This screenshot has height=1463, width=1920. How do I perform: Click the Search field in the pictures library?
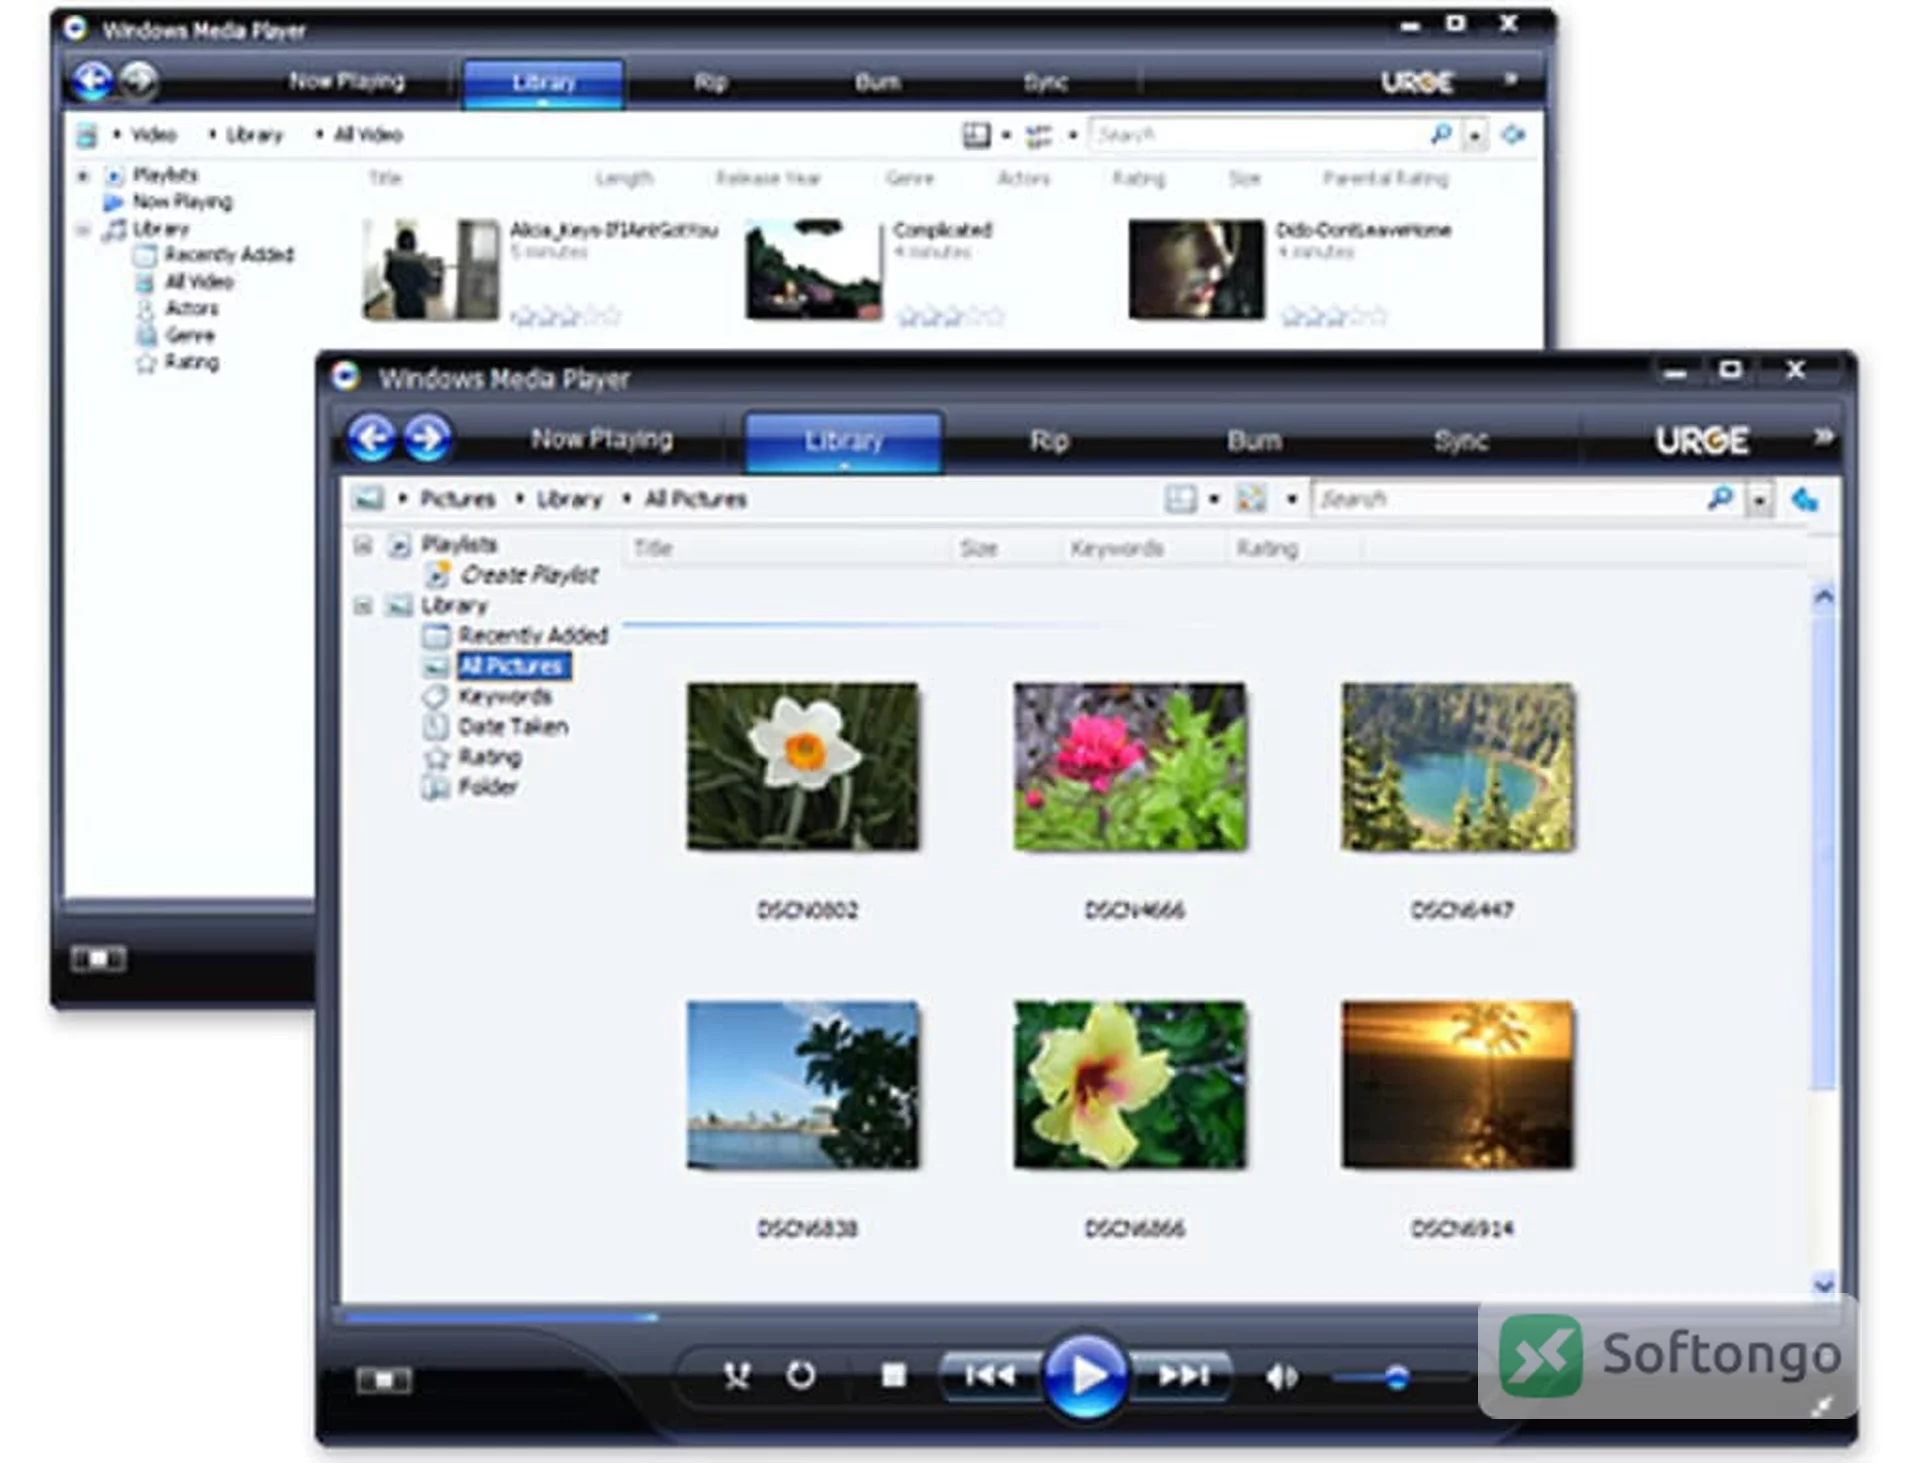[x=1509, y=498]
